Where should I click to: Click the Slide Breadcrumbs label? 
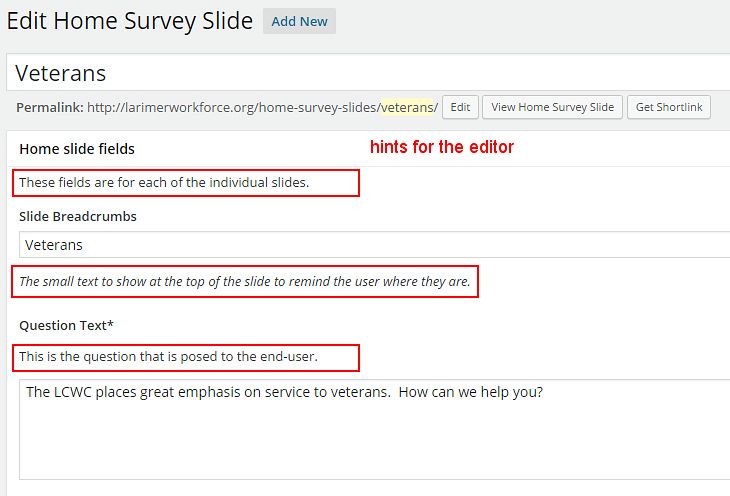coord(78,217)
